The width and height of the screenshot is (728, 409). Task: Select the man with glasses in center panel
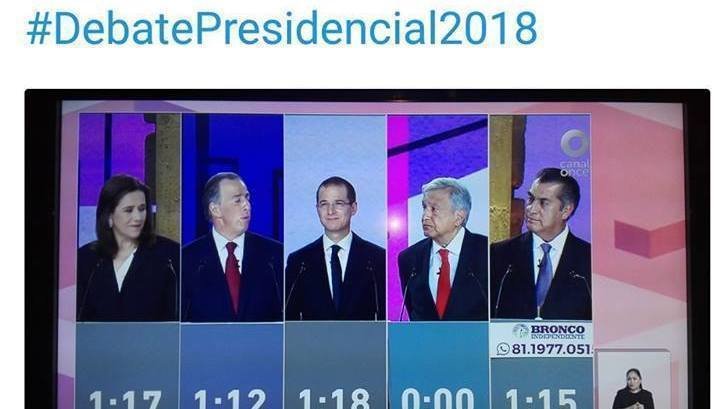coord(335,217)
